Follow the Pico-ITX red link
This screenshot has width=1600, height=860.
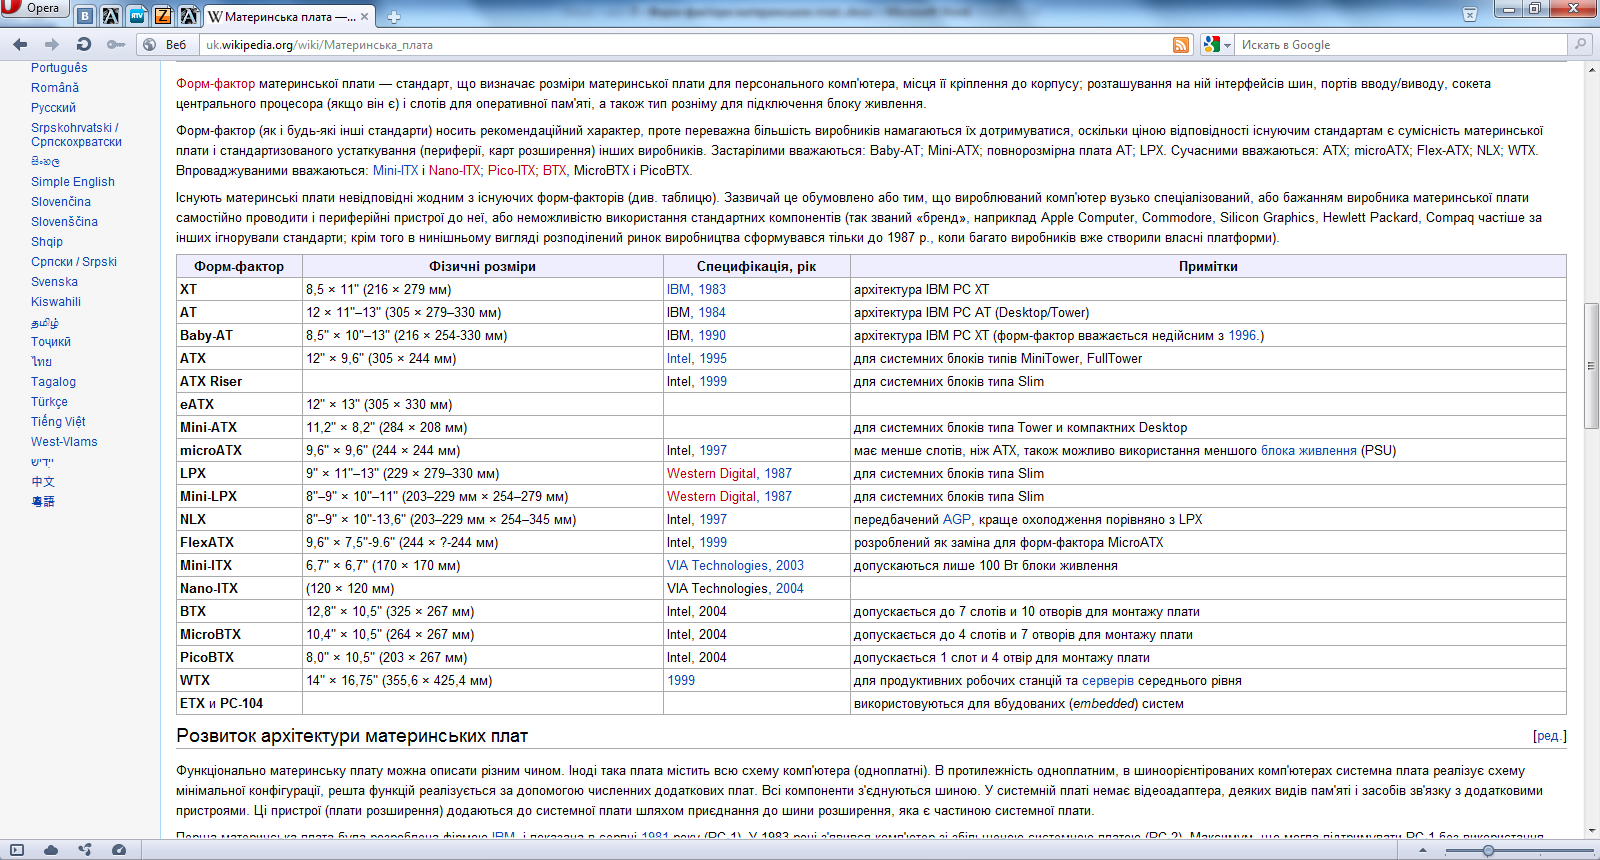pyautogui.click(x=511, y=171)
